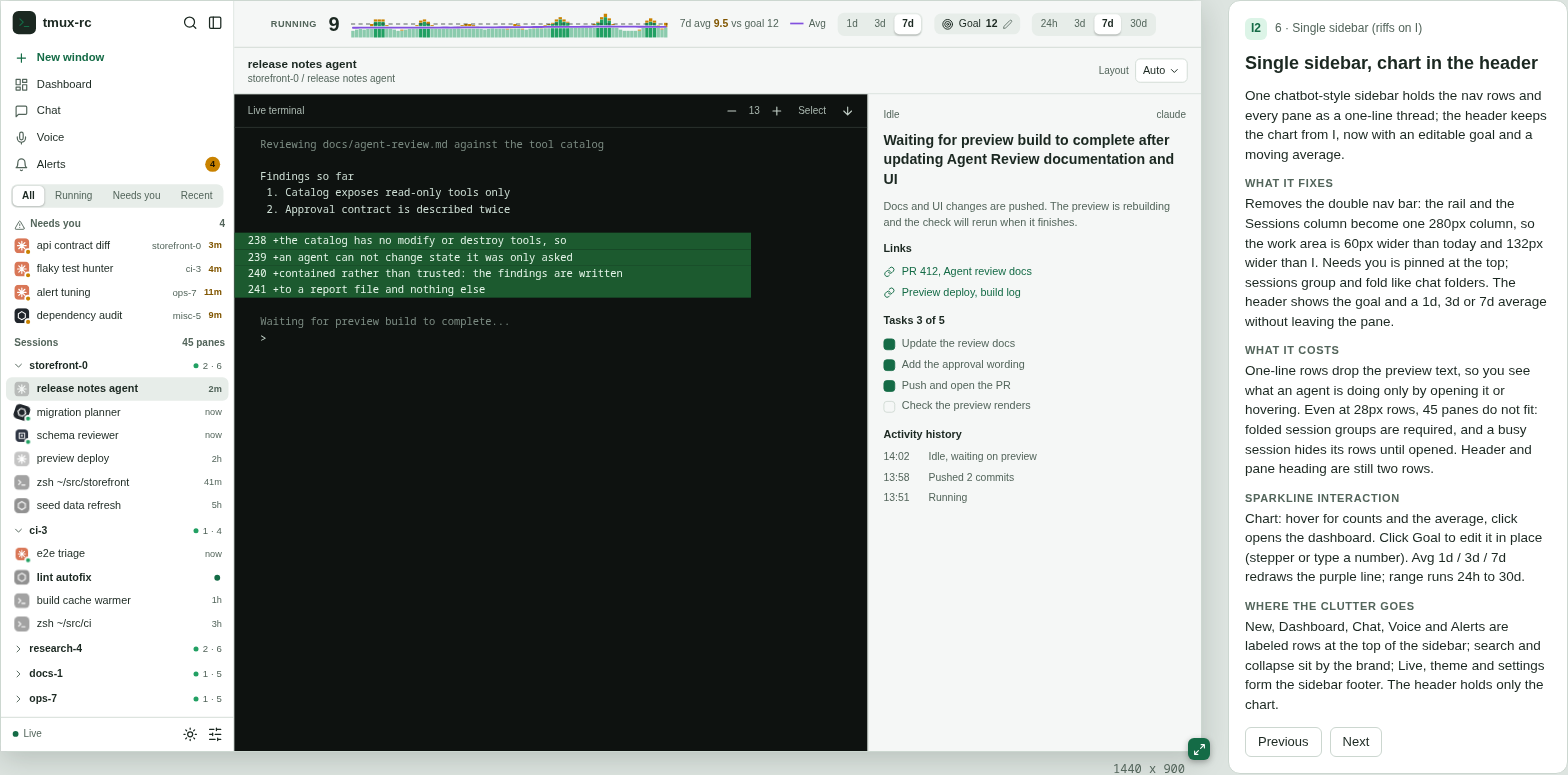This screenshot has height=775, width=1568.
Task: Click the PR 412 link icon
Action: coord(889,272)
